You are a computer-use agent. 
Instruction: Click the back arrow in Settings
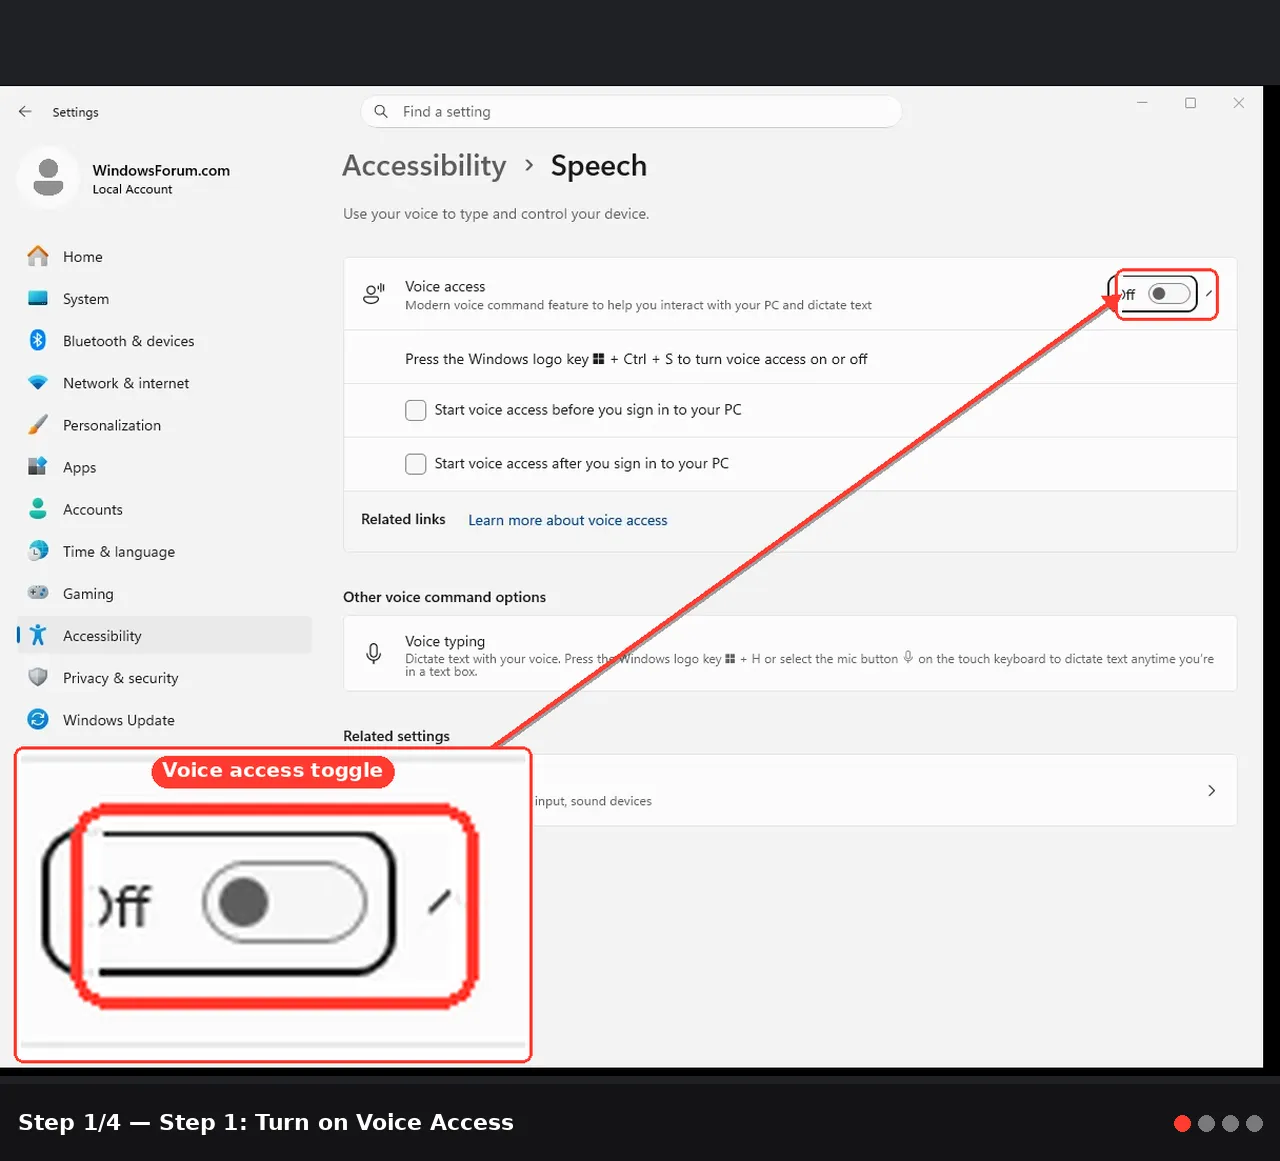tap(25, 112)
